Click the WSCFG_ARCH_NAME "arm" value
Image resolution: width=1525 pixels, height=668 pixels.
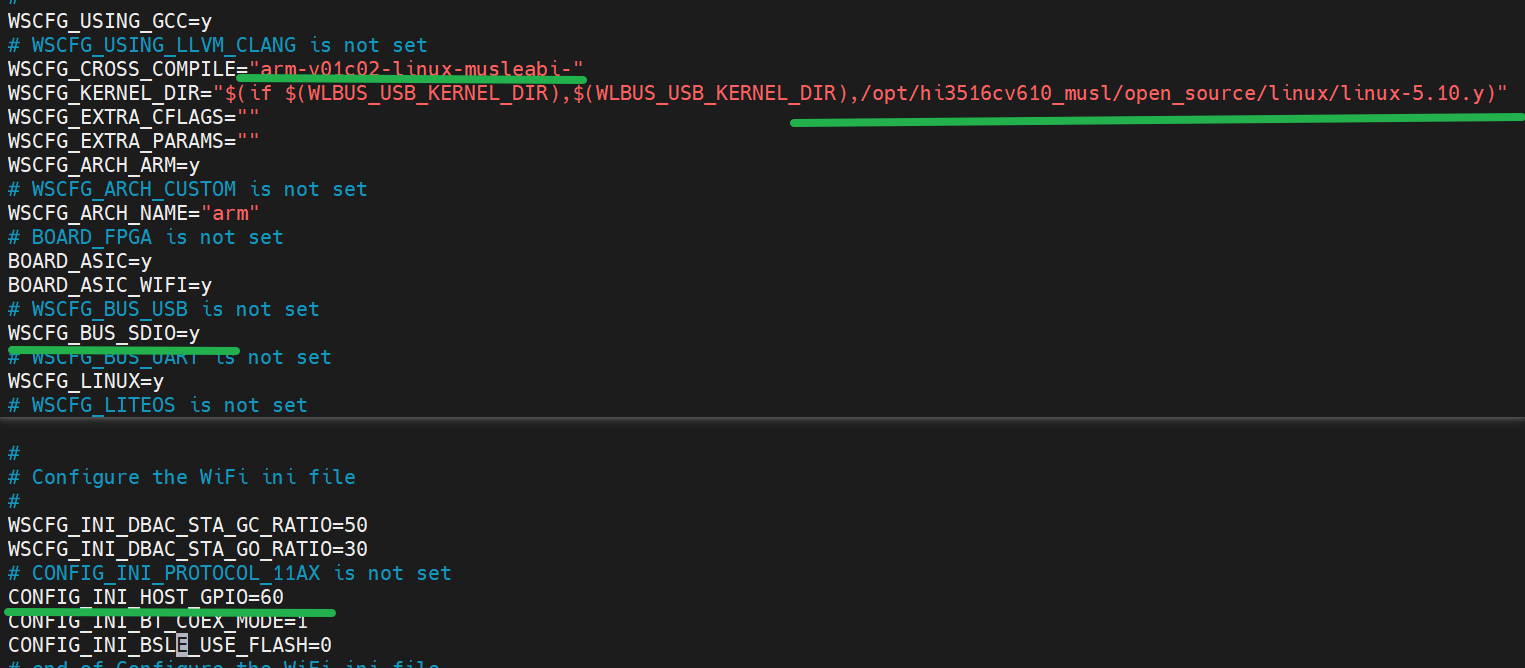click(x=230, y=213)
